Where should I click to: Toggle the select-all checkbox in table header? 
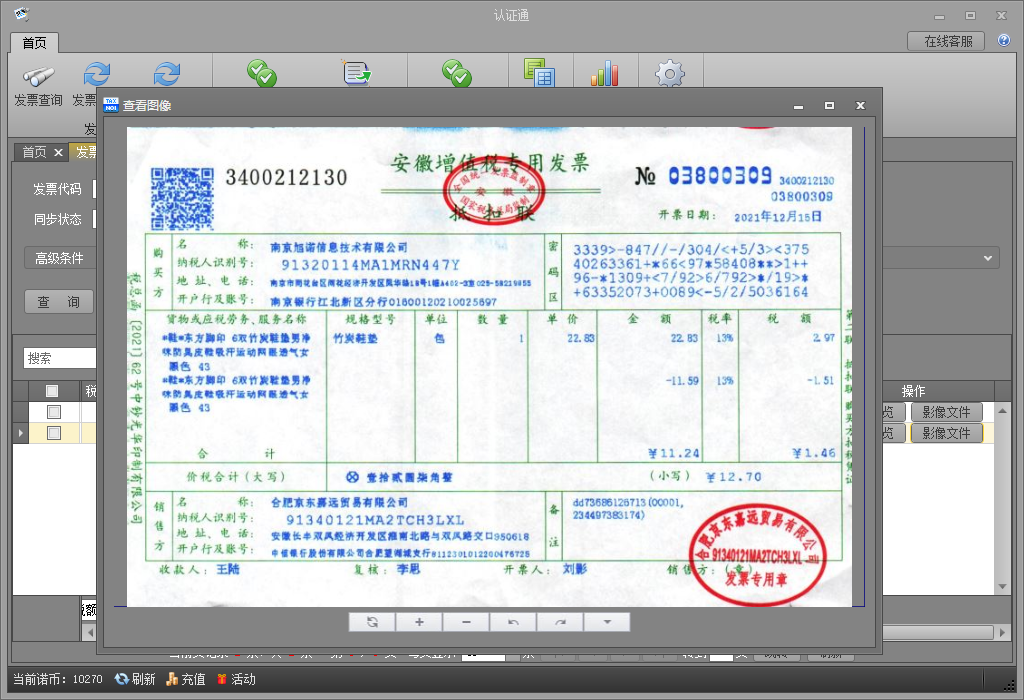pyautogui.click(x=53, y=391)
